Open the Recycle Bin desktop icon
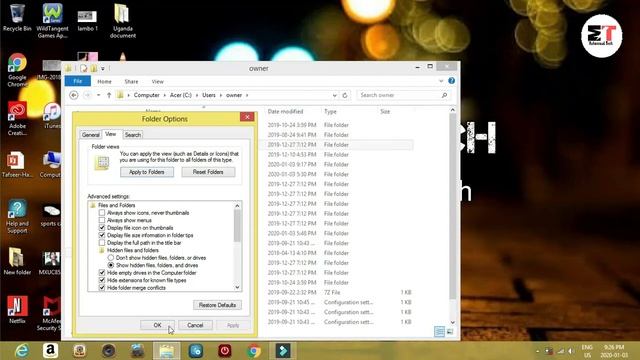The width and height of the screenshot is (640, 360). tap(17, 18)
